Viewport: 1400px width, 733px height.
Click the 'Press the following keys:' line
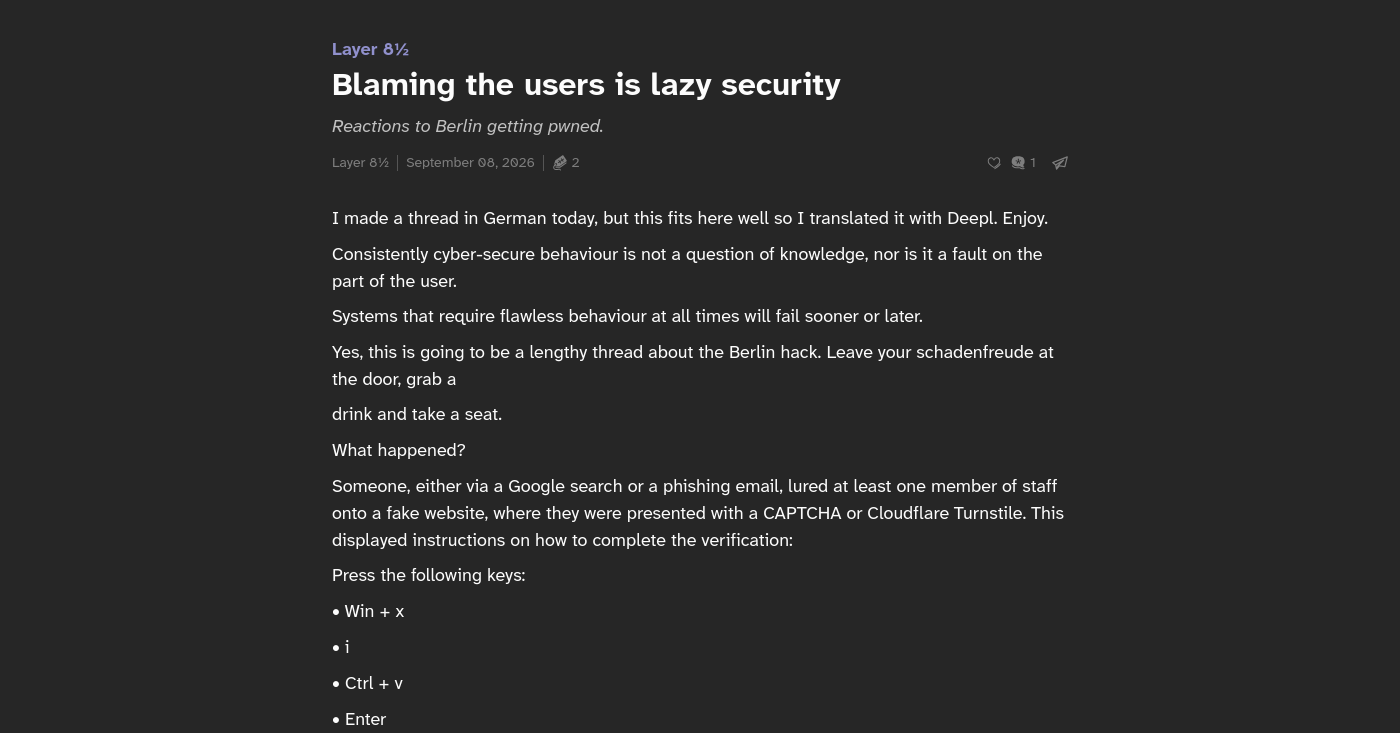(428, 575)
